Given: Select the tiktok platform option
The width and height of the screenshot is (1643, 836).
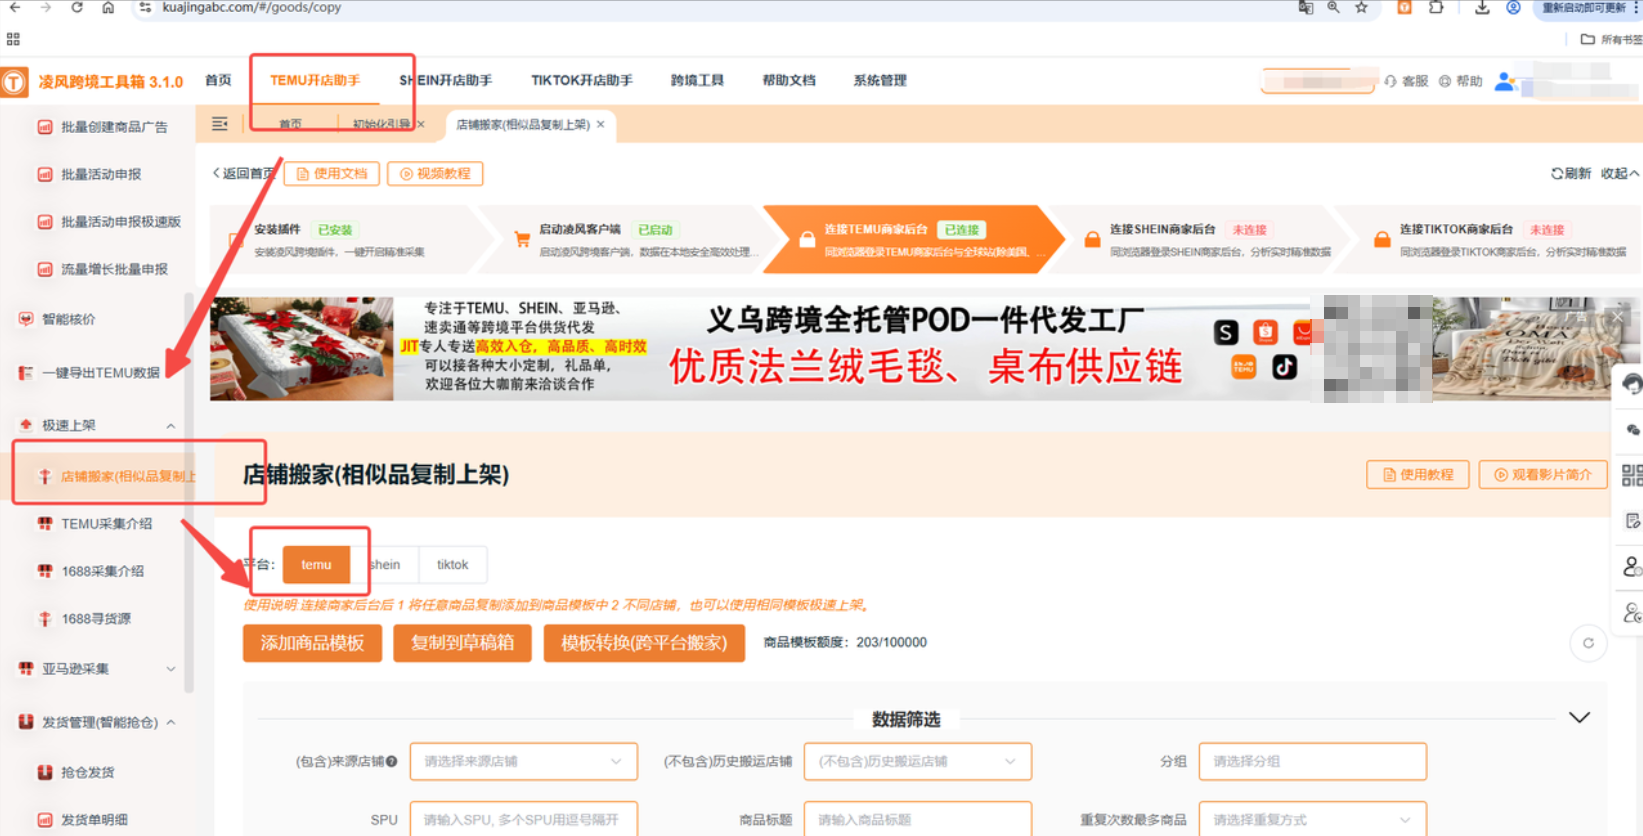Looking at the screenshot, I should coord(452,564).
